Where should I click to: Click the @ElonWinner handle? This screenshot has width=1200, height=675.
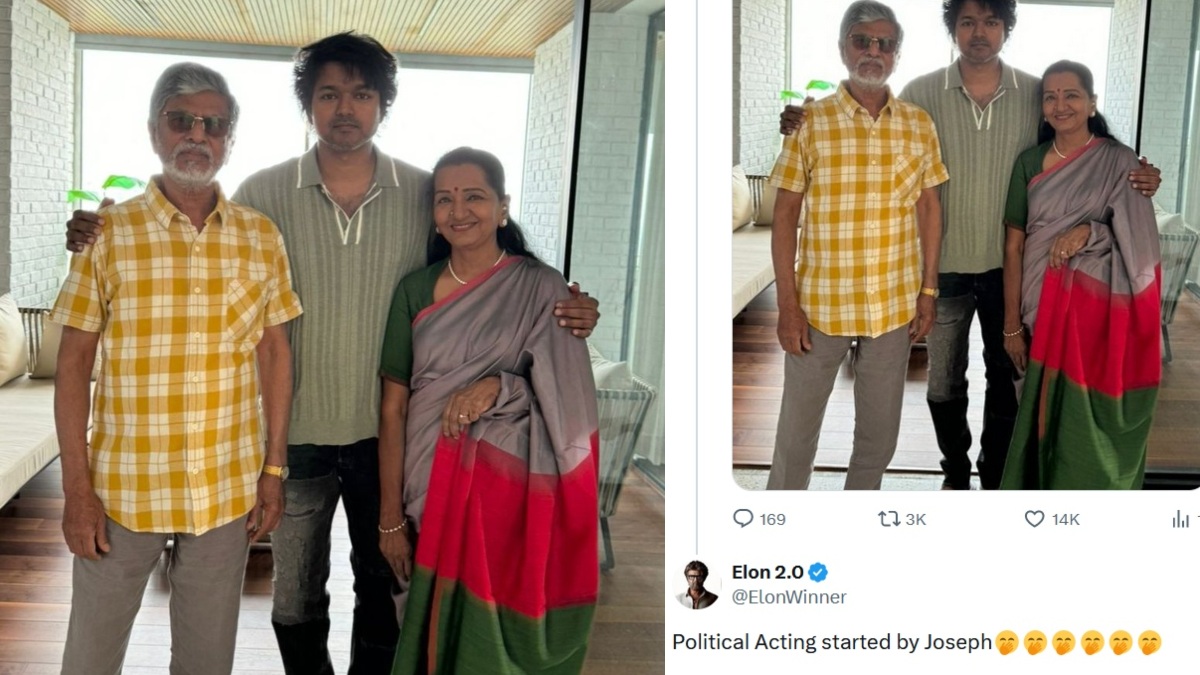coord(789,597)
